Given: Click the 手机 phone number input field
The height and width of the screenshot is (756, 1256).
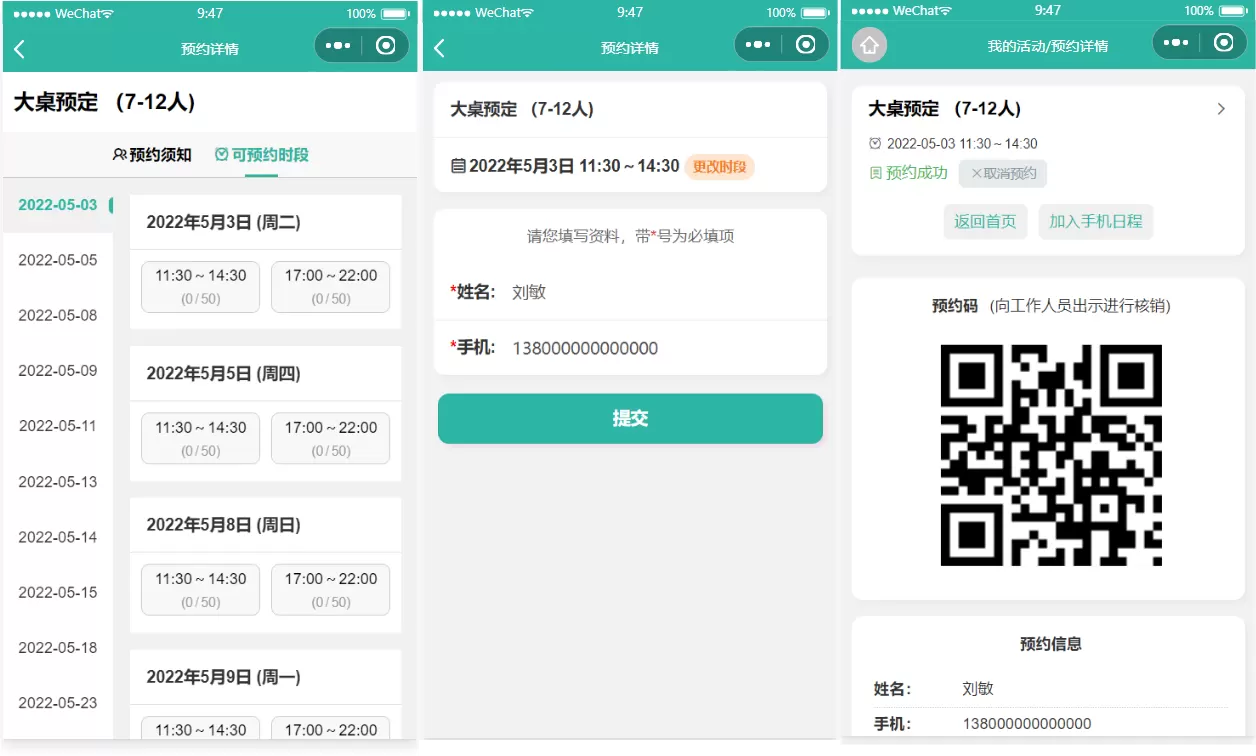Looking at the screenshot, I should click(630, 348).
